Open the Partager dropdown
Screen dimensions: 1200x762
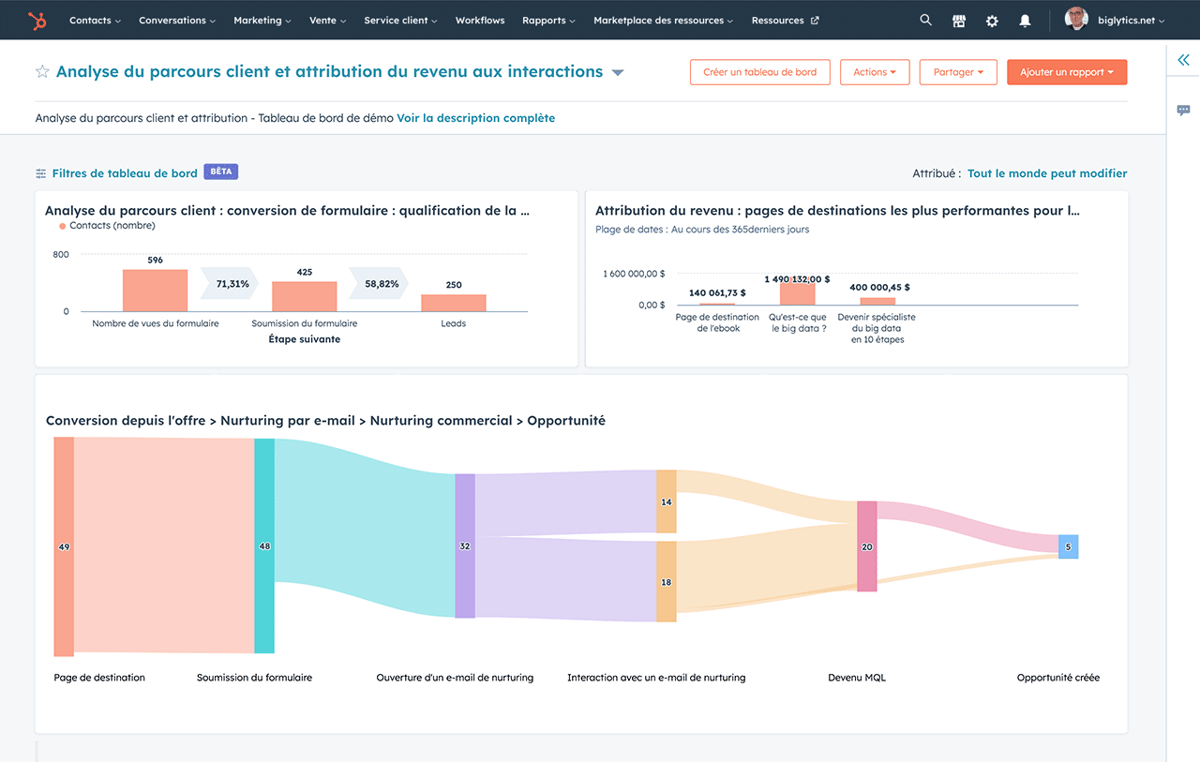point(957,71)
